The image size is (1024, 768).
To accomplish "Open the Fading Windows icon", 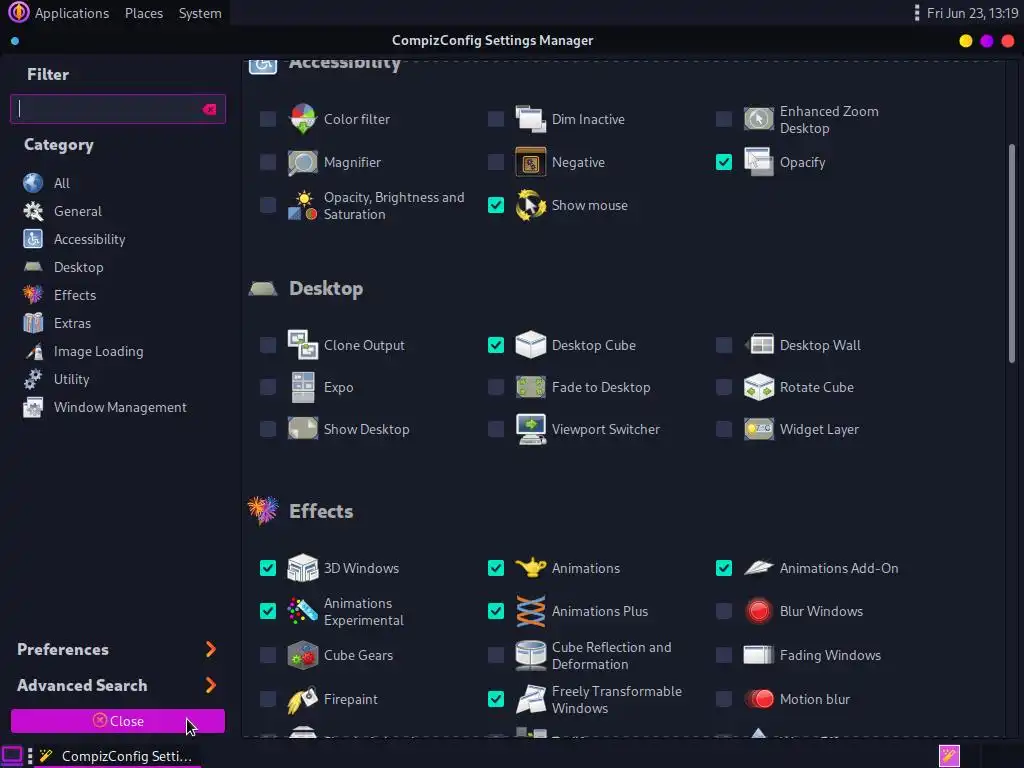I will point(758,655).
